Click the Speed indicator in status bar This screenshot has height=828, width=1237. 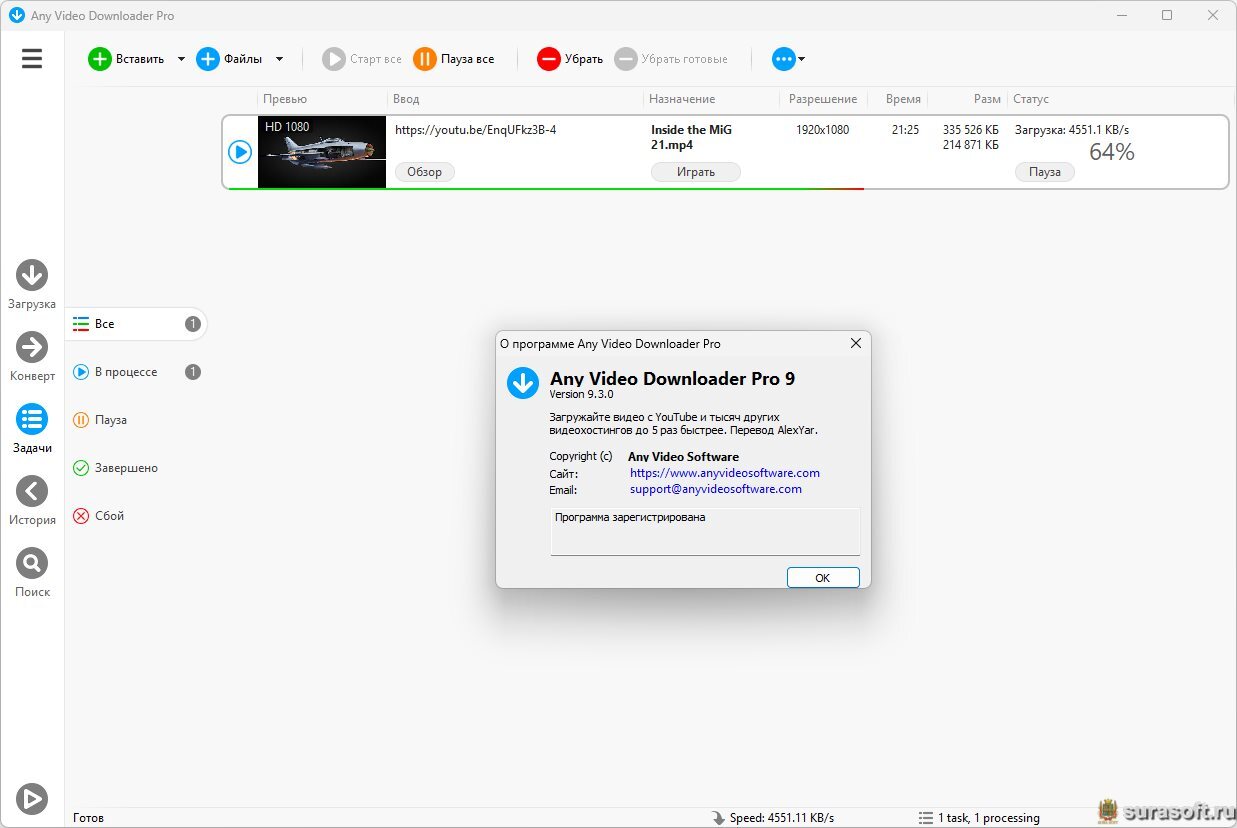click(x=773, y=817)
